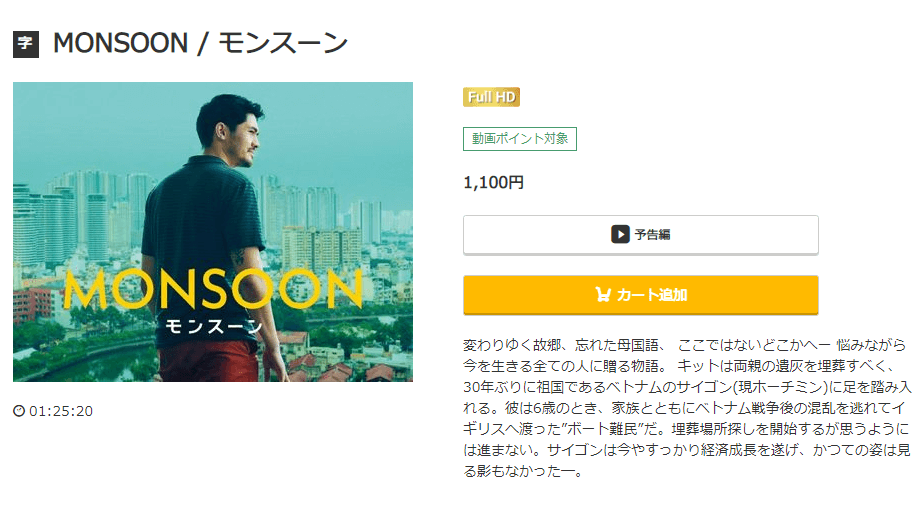The image size is (921, 514).
Task: Click the synopsis paragraph starting 変わりゆく故郷
Action: (687, 408)
